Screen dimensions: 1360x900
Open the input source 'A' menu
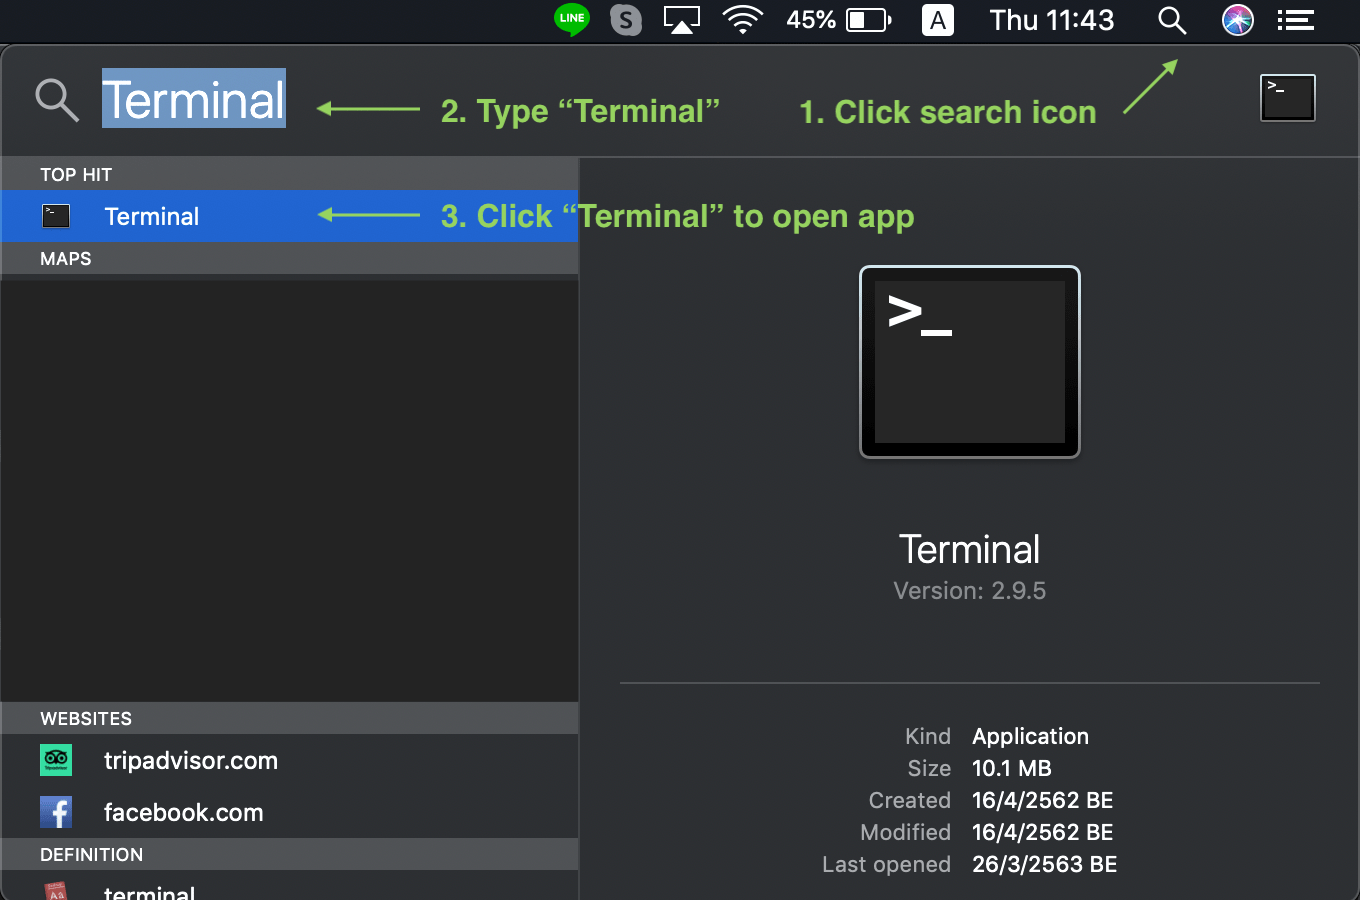(937, 20)
